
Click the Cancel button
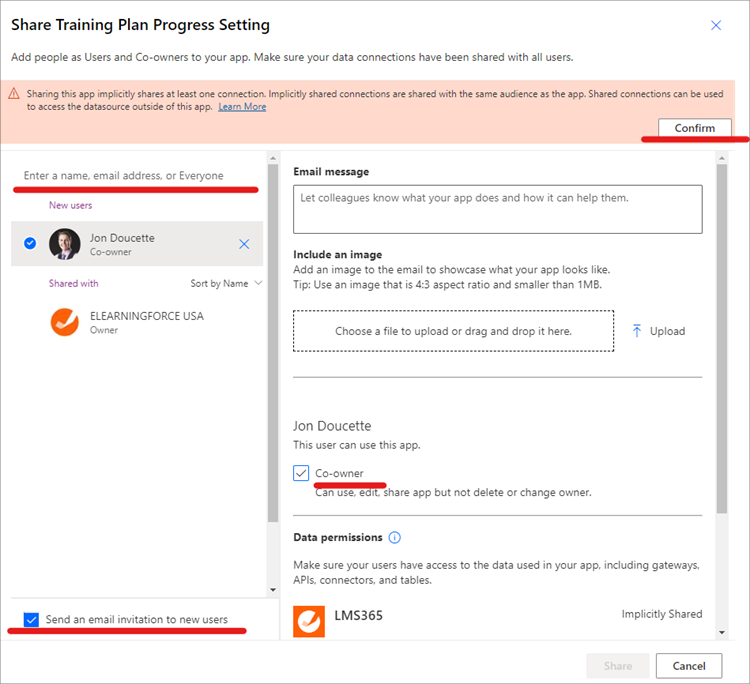[689, 666]
